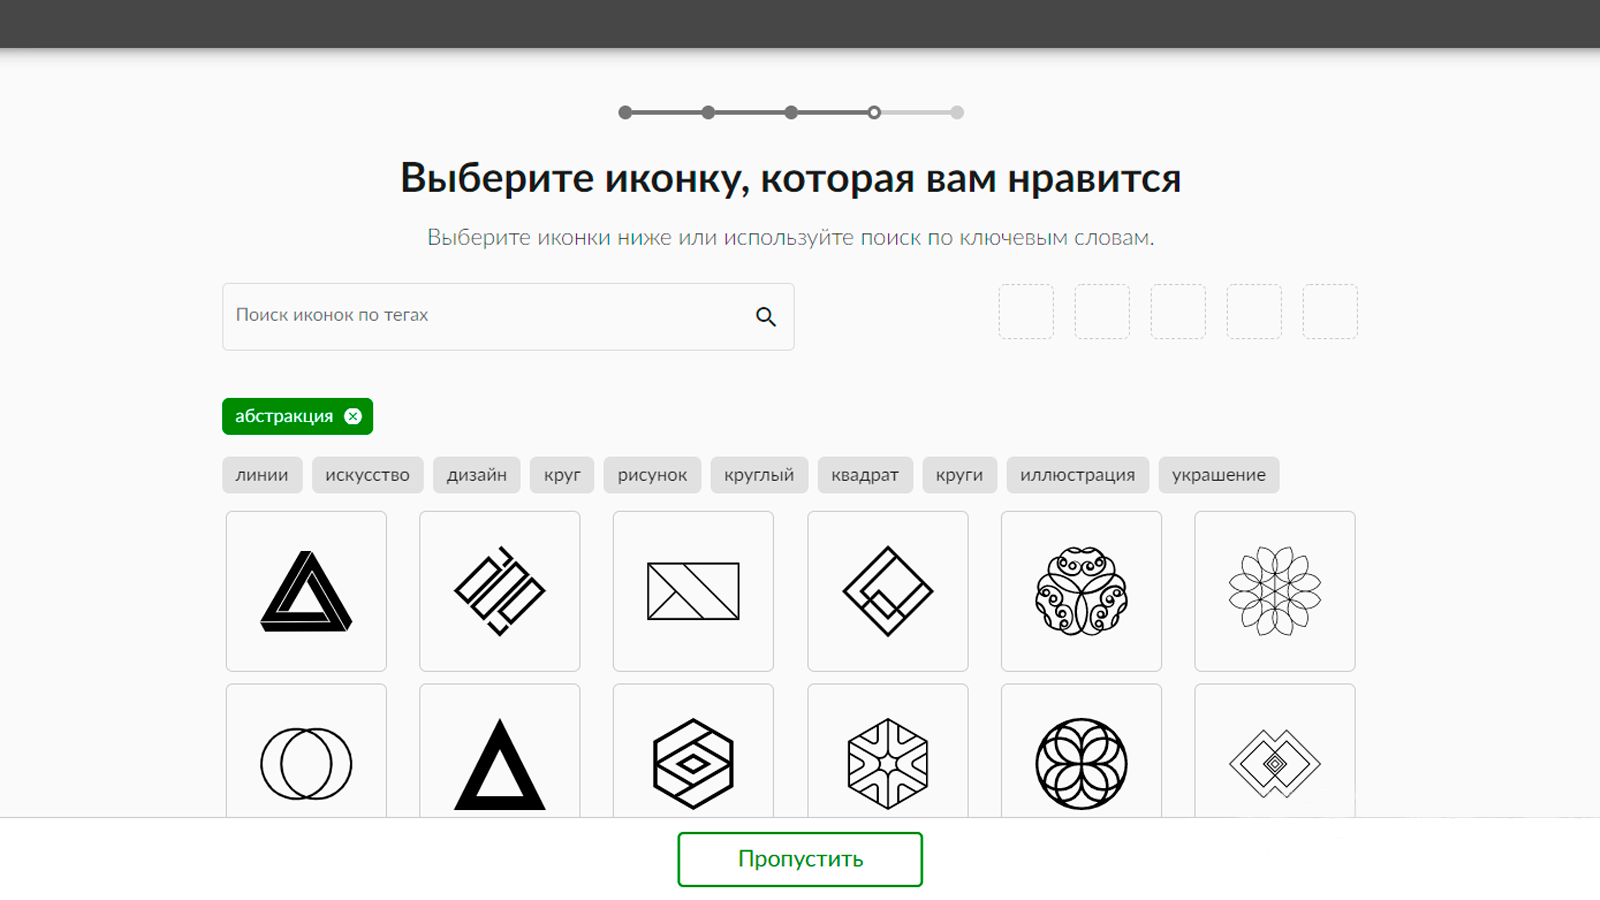Click the fourth empty selected-icon slot

[1254, 311]
